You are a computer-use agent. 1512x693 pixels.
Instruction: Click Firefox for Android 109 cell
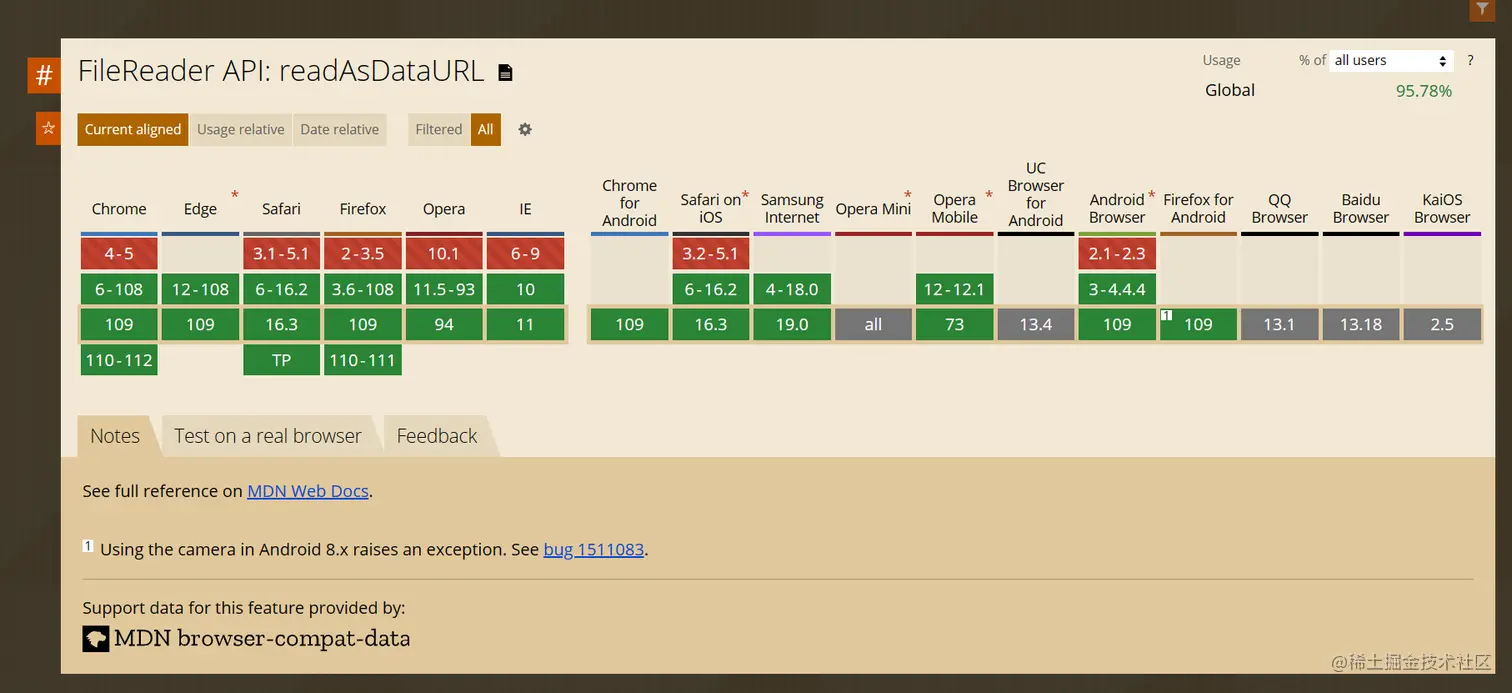(x=1198, y=324)
